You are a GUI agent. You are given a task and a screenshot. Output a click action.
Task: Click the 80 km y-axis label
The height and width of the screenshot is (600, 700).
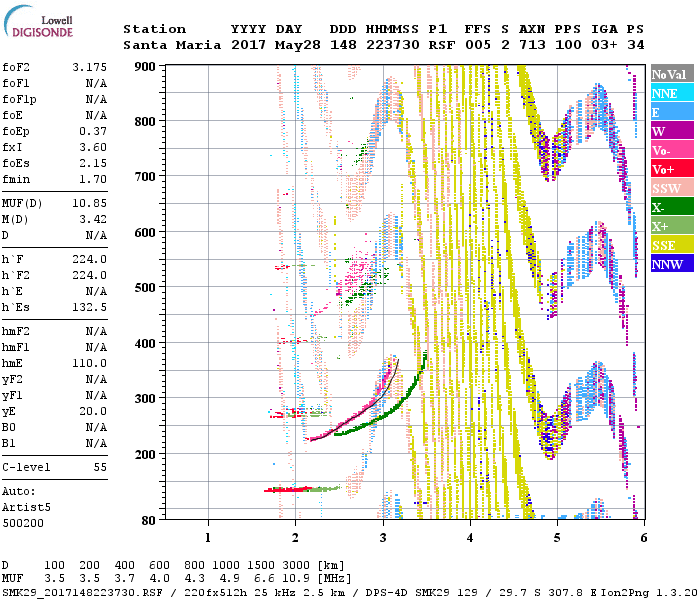[149, 521]
